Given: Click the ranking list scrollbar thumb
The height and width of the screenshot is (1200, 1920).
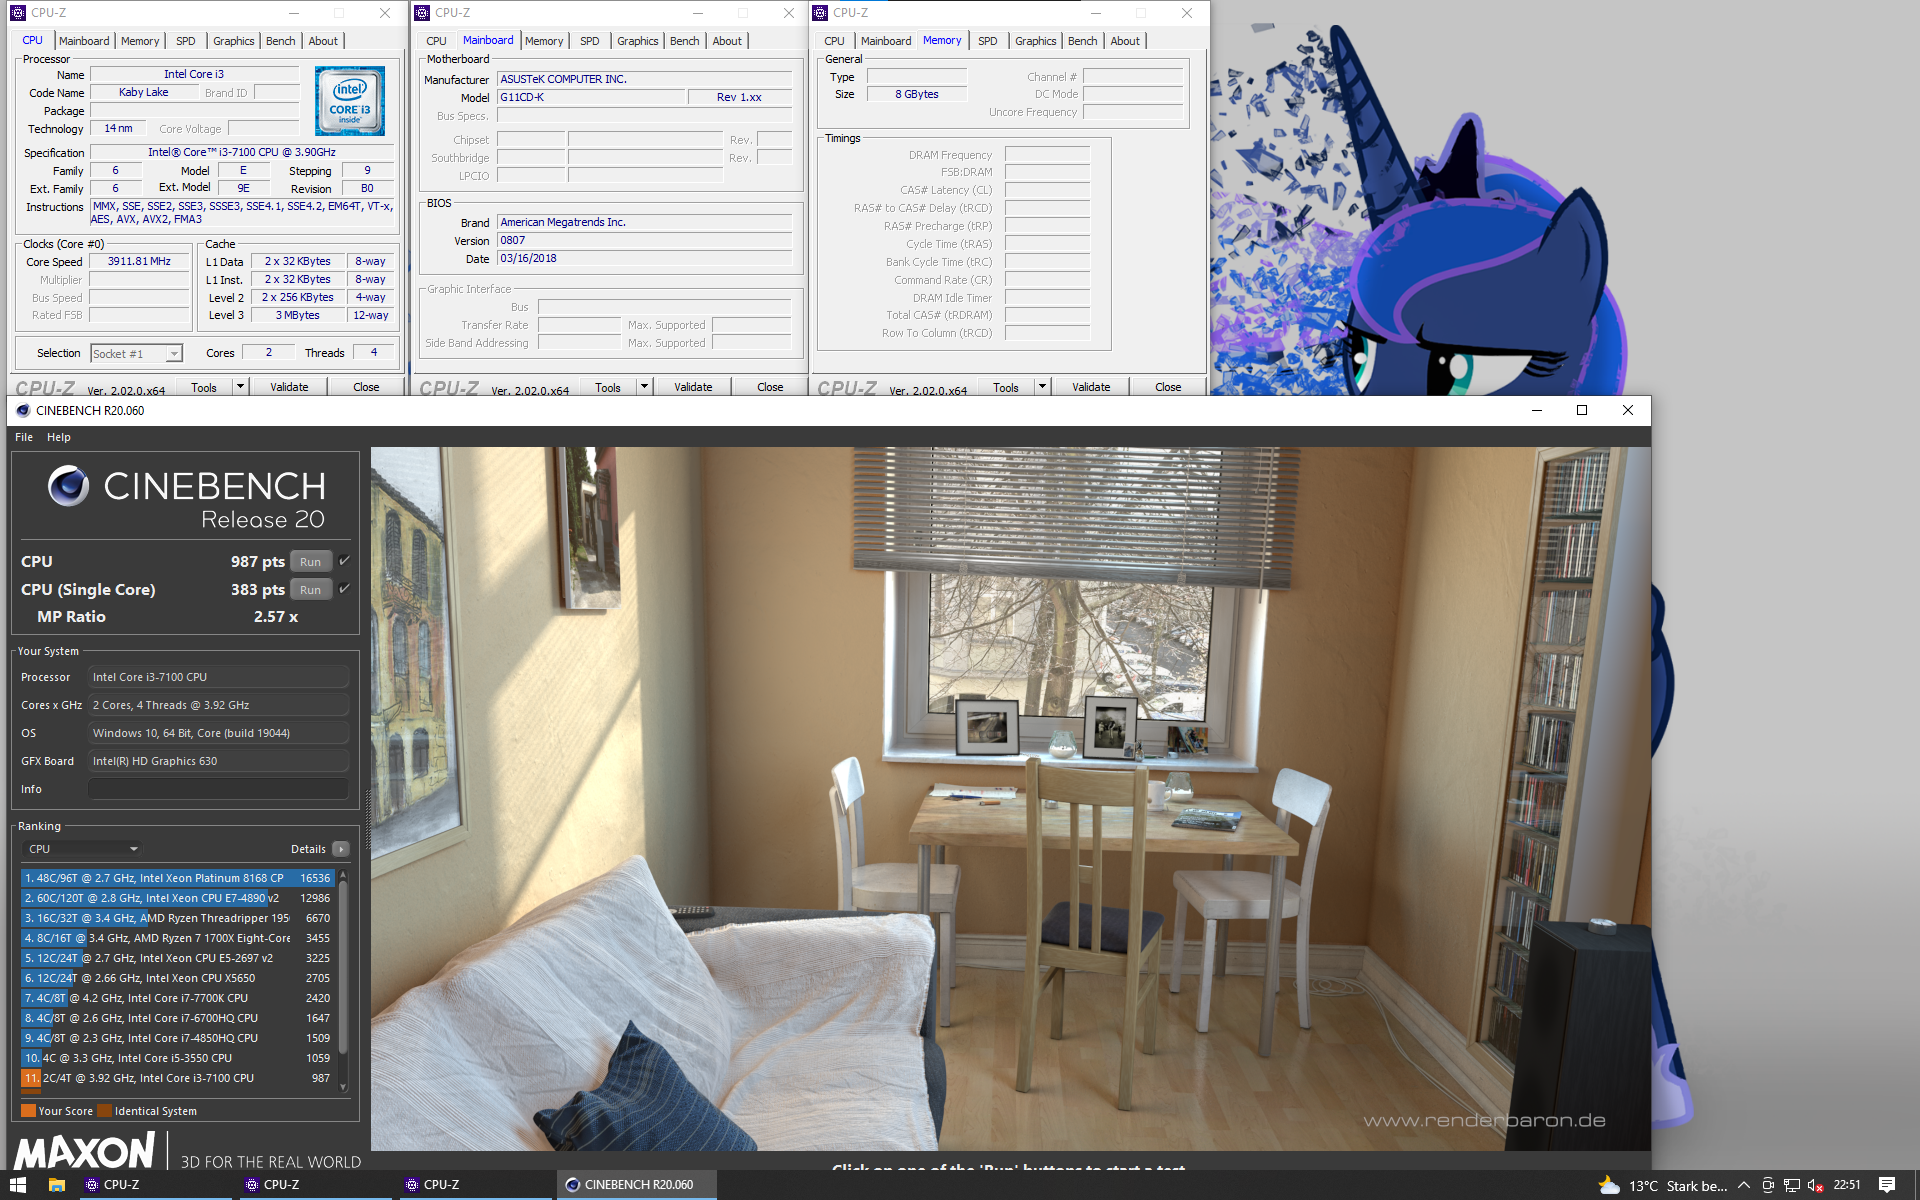Looking at the screenshot, I should coord(343,967).
